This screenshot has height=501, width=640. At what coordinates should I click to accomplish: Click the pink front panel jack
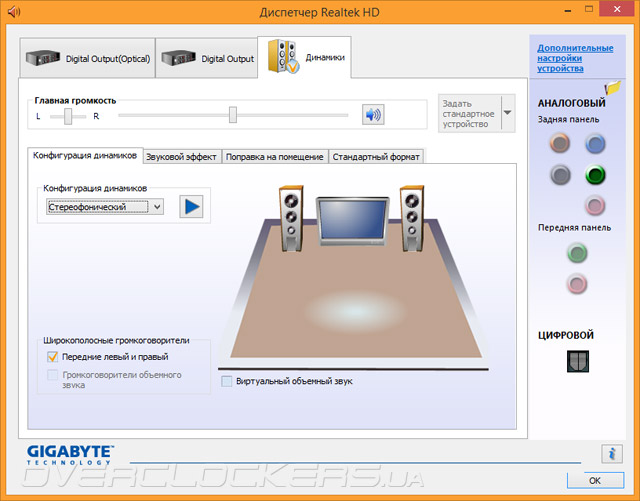[x=577, y=284]
